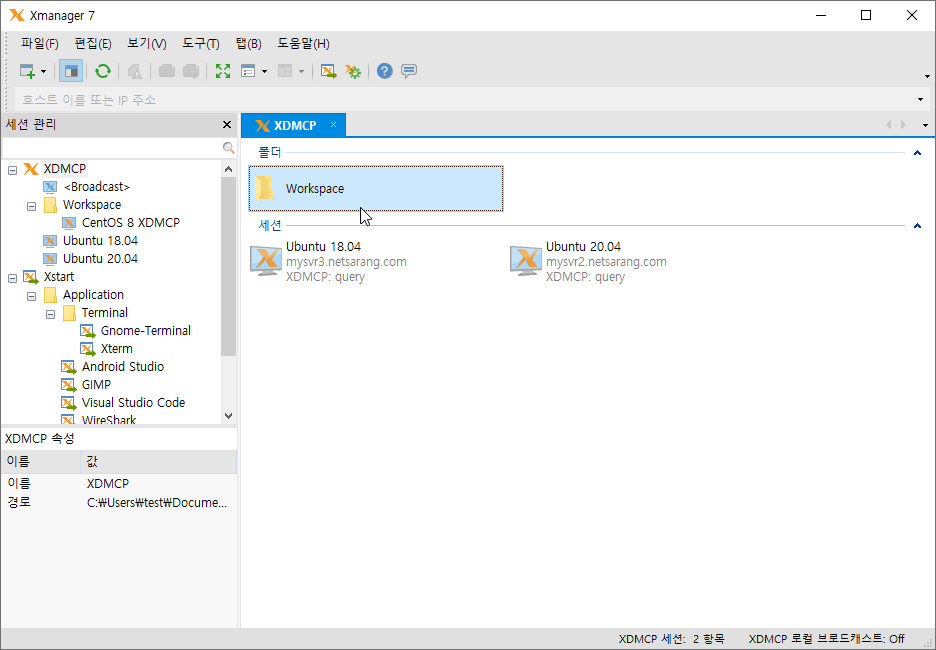The height and width of the screenshot is (650, 936).
Task: Collapse the Application tree folder
Action: tap(32, 296)
